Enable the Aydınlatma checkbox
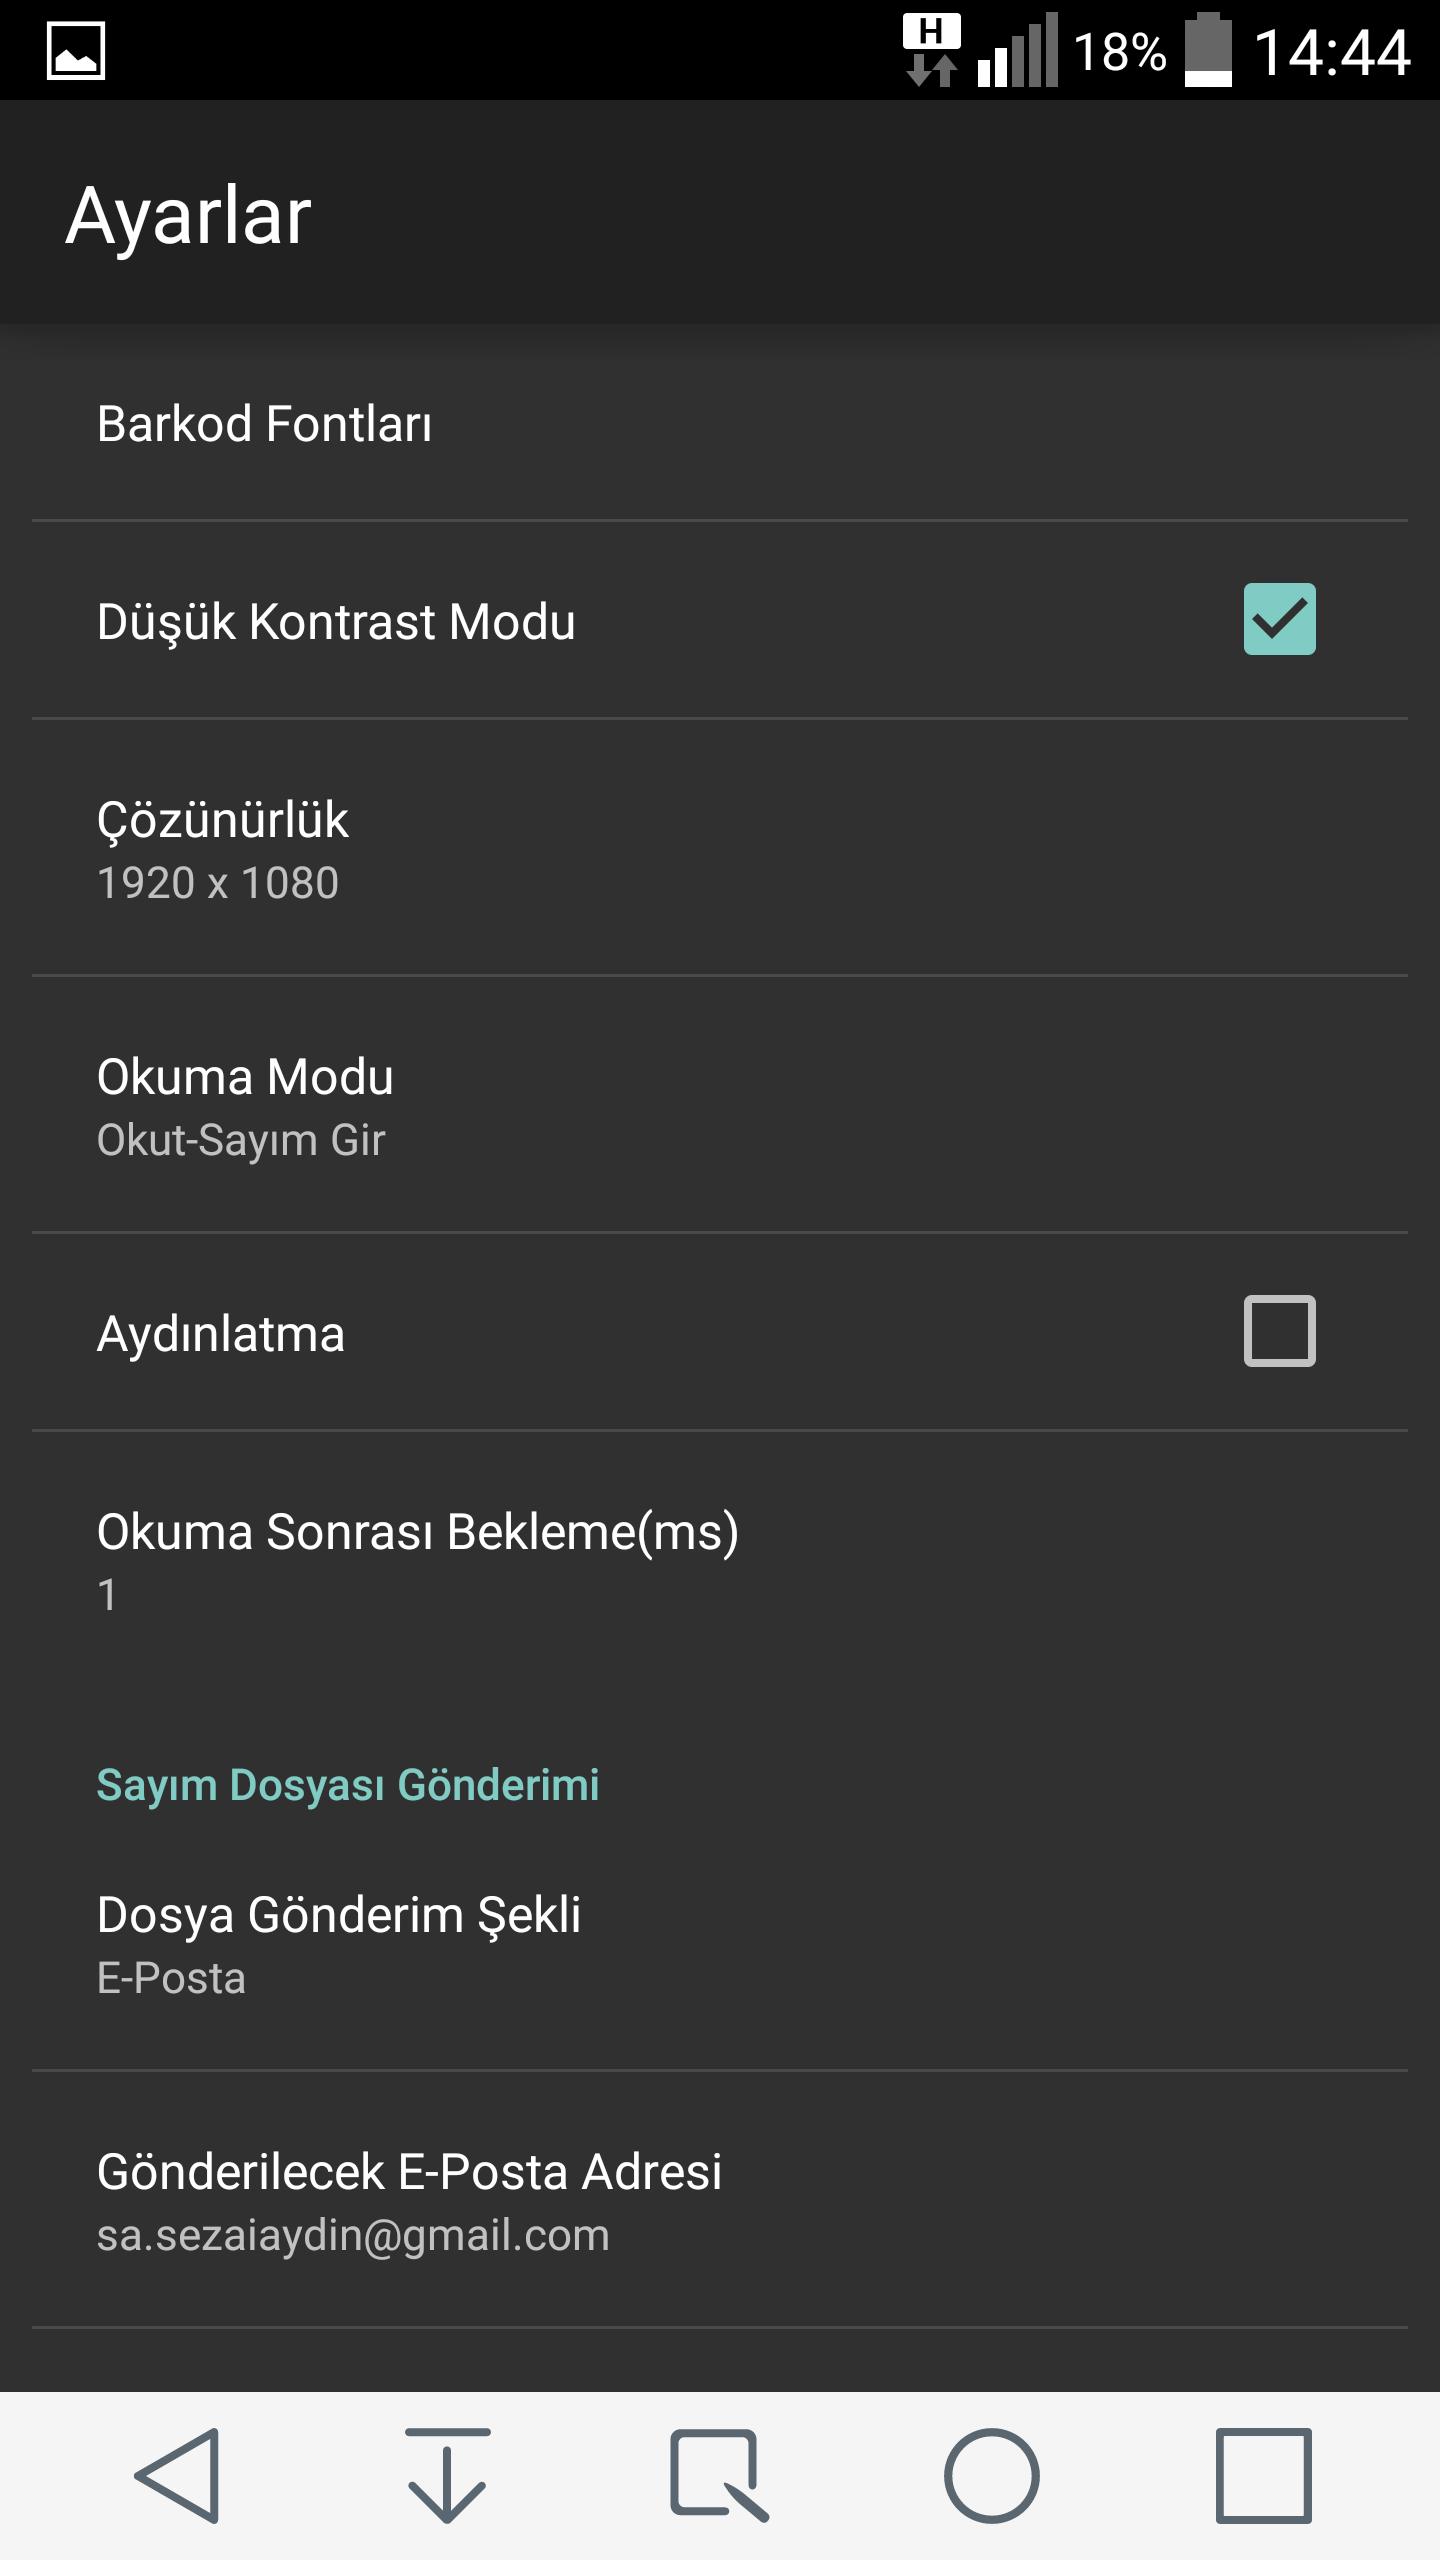The width and height of the screenshot is (1440, 2560). (x=1279, y=1331)
